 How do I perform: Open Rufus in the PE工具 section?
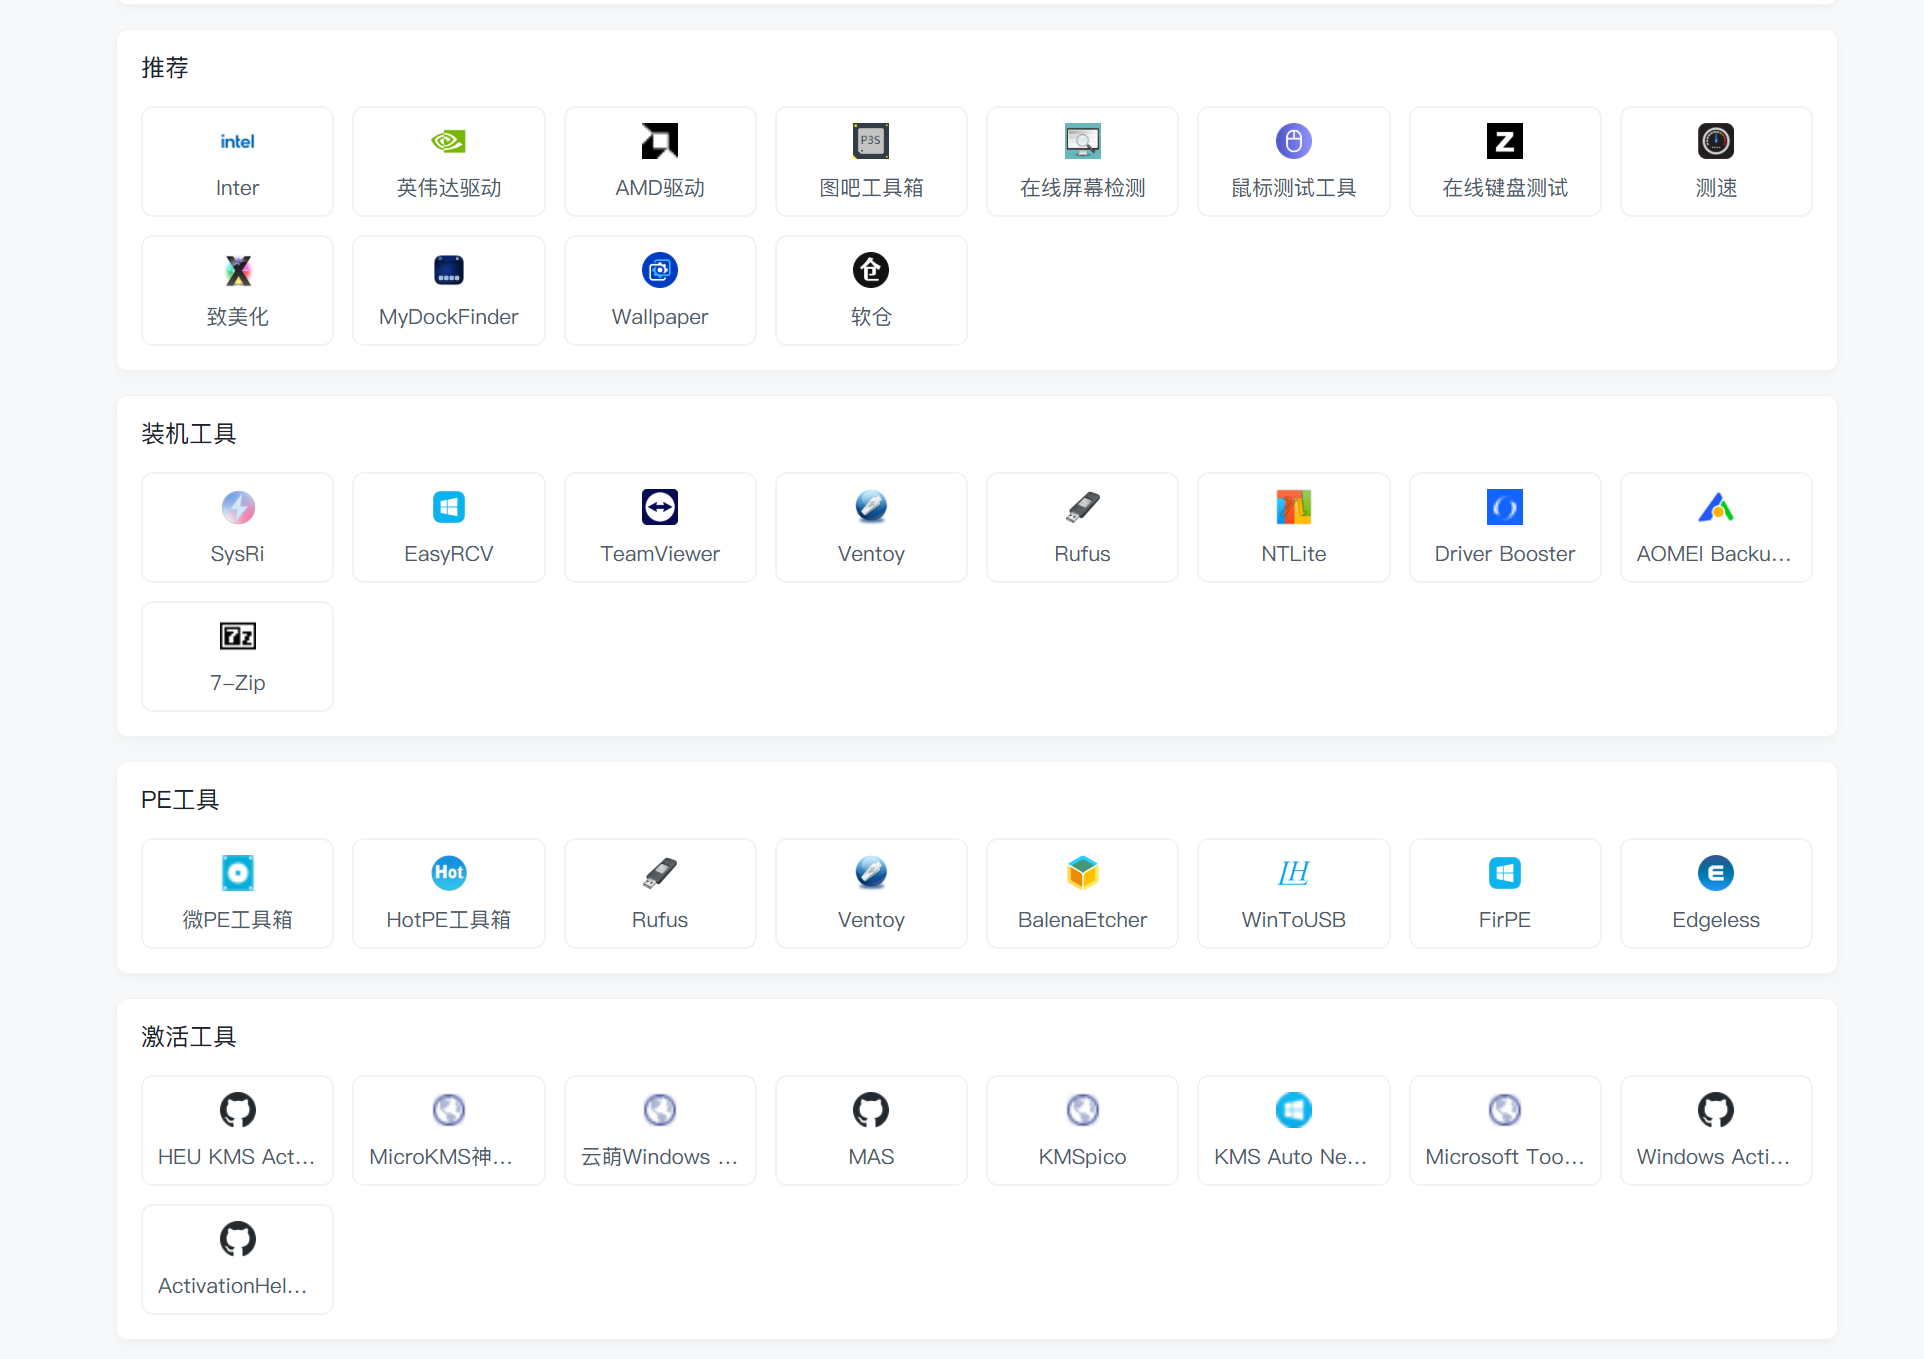point(660,893)
